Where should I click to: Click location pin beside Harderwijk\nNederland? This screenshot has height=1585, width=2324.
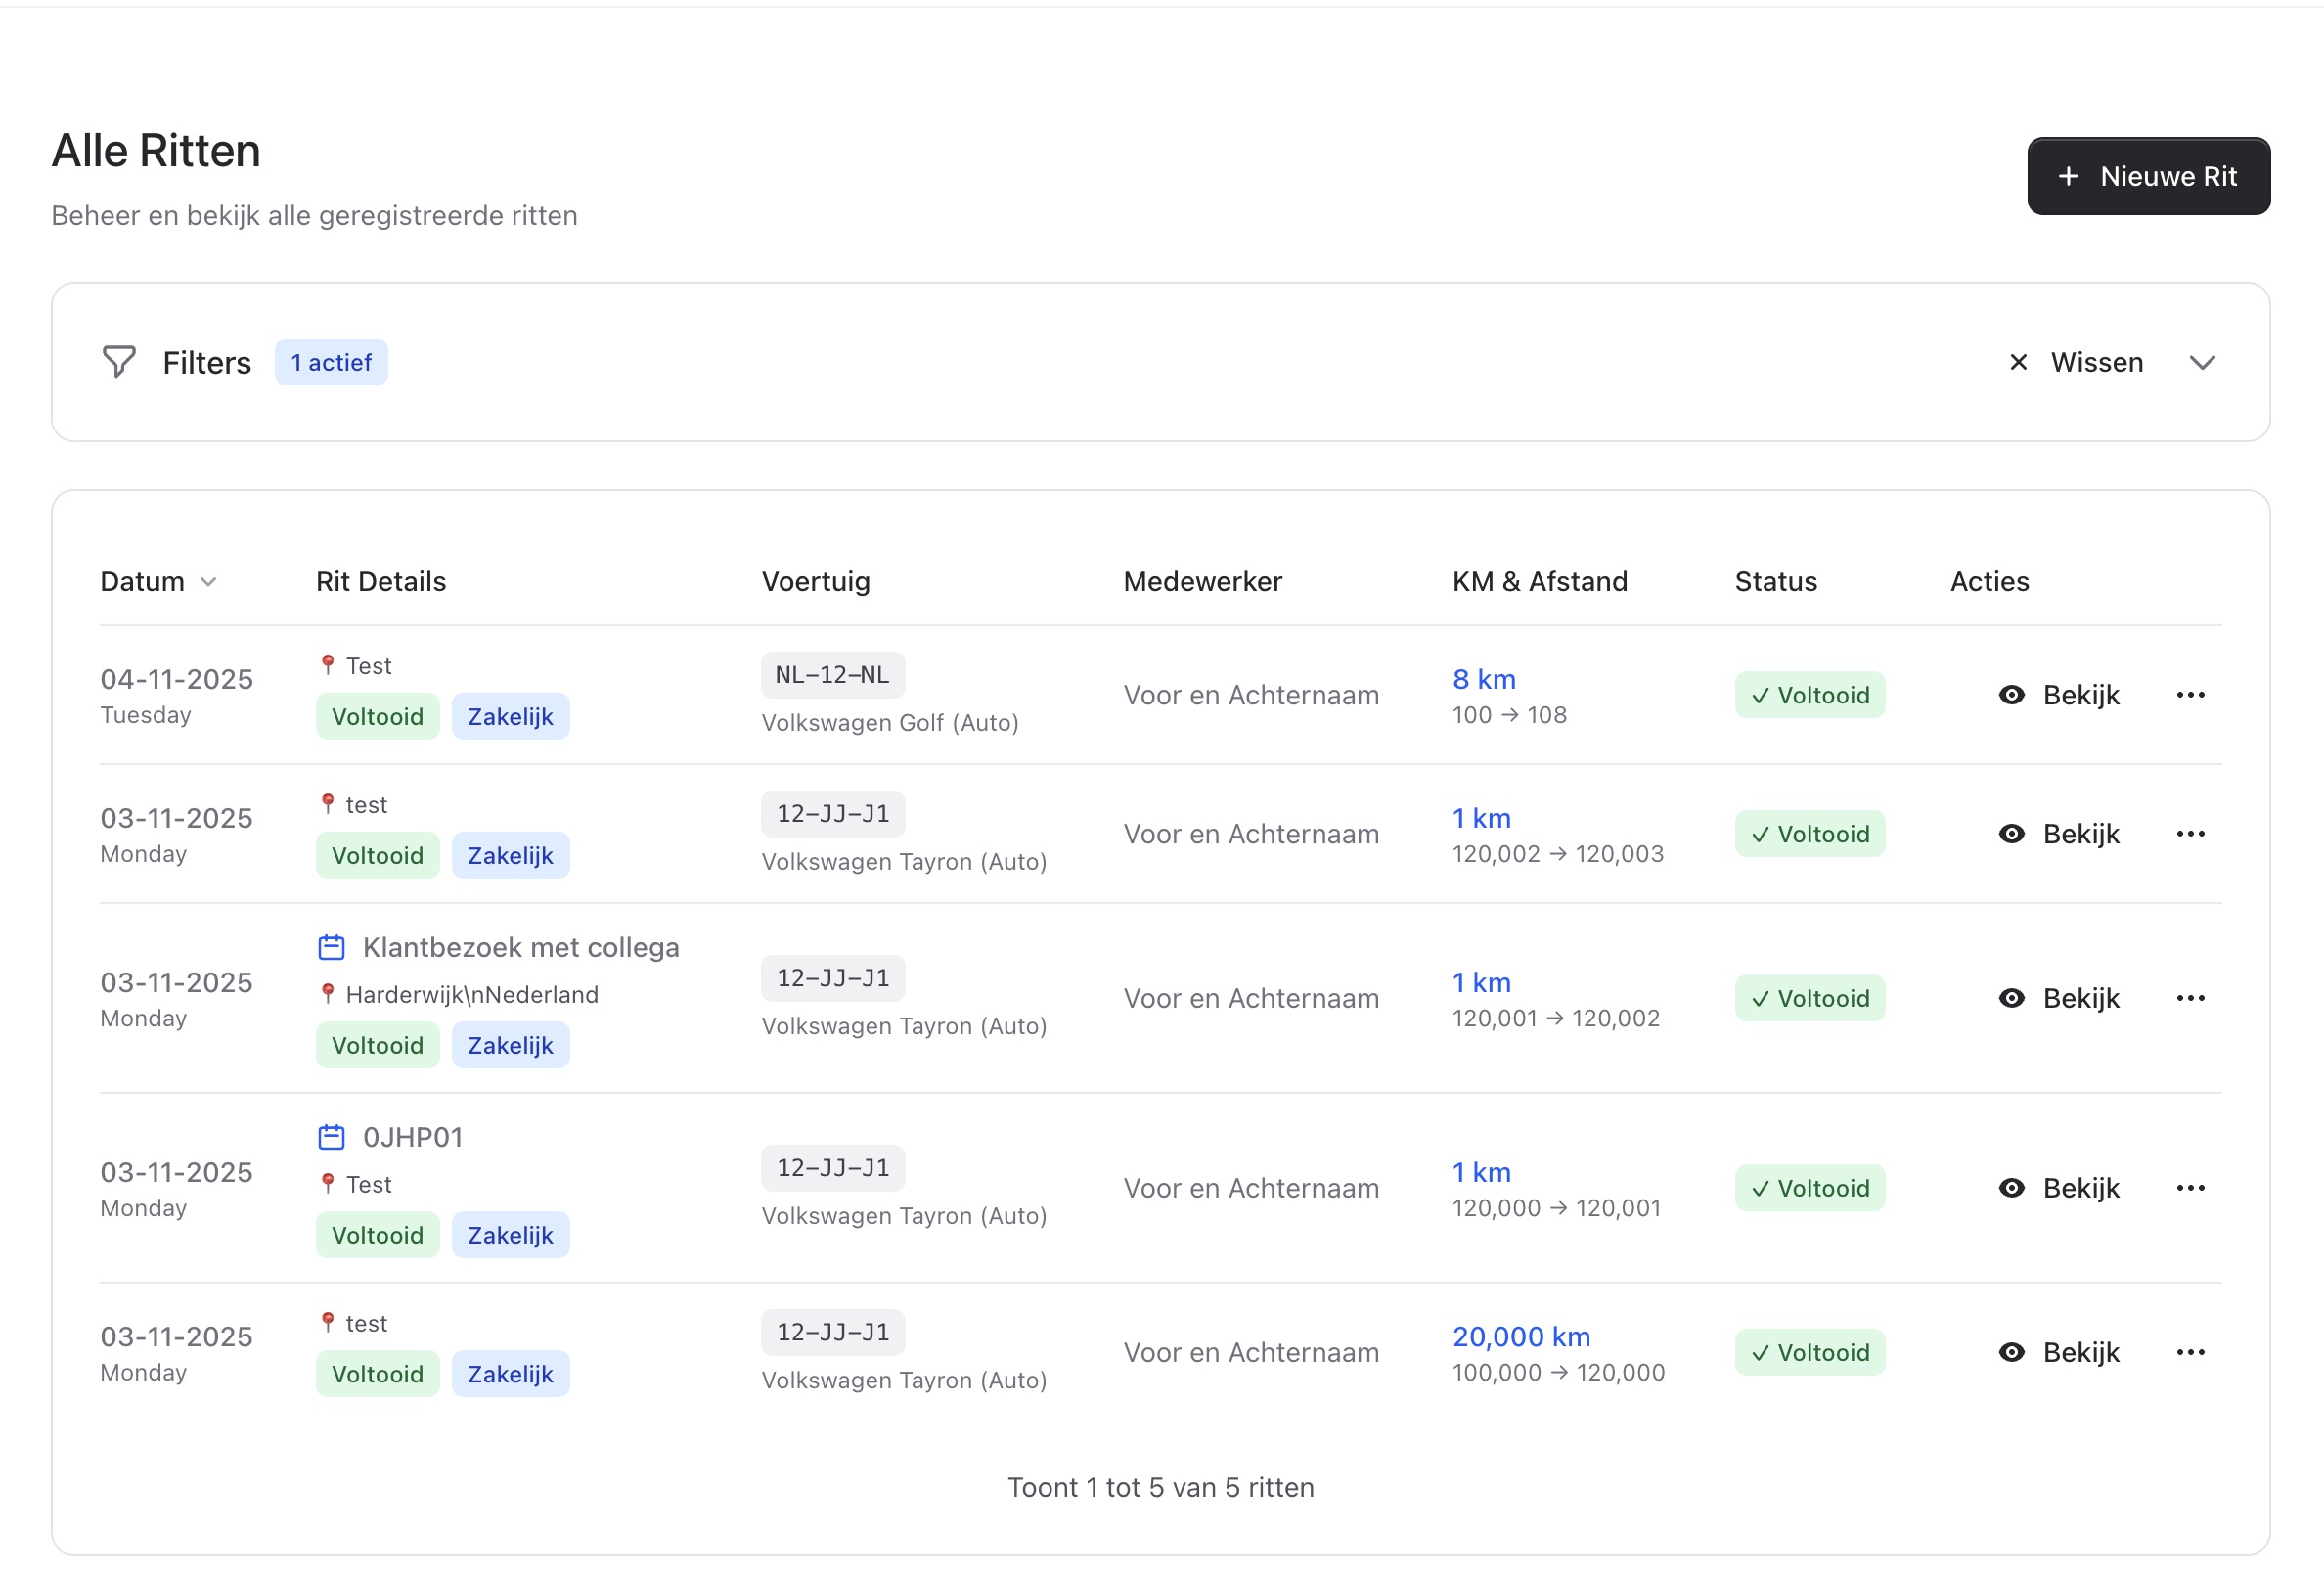click(327, 994)
